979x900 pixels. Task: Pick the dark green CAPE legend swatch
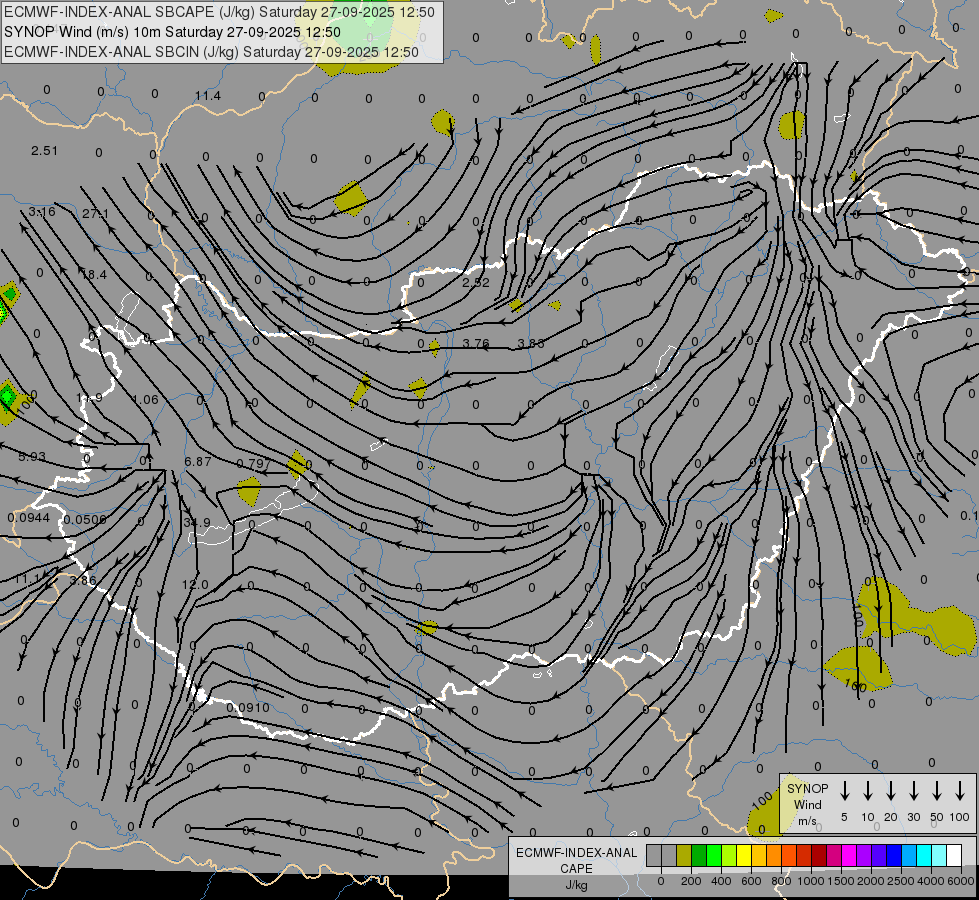pos(699,856)
